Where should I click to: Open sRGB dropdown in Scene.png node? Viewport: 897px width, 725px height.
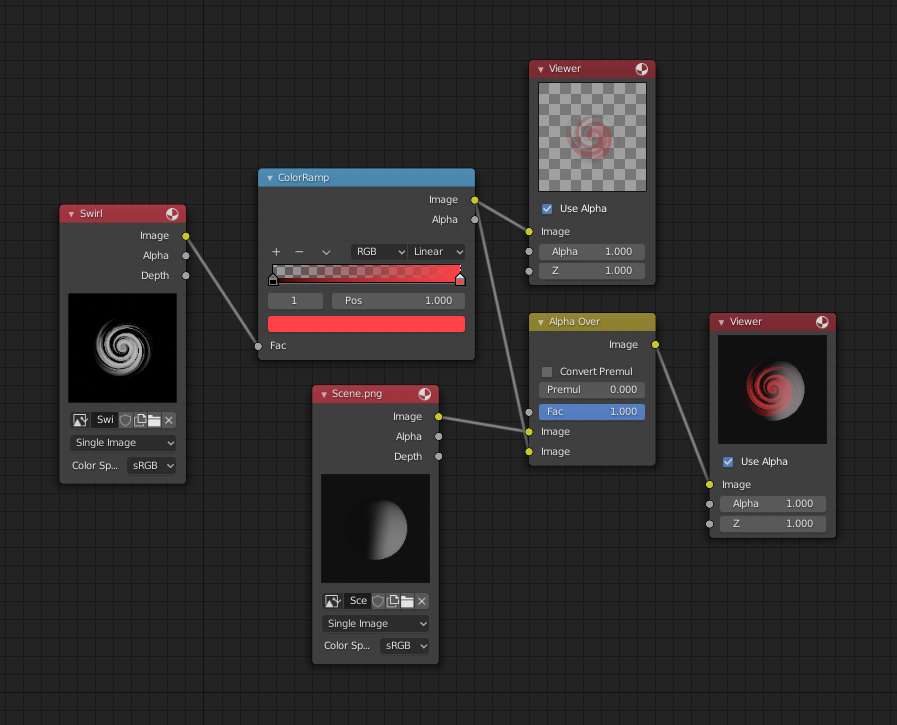click(x=404, y=646)
